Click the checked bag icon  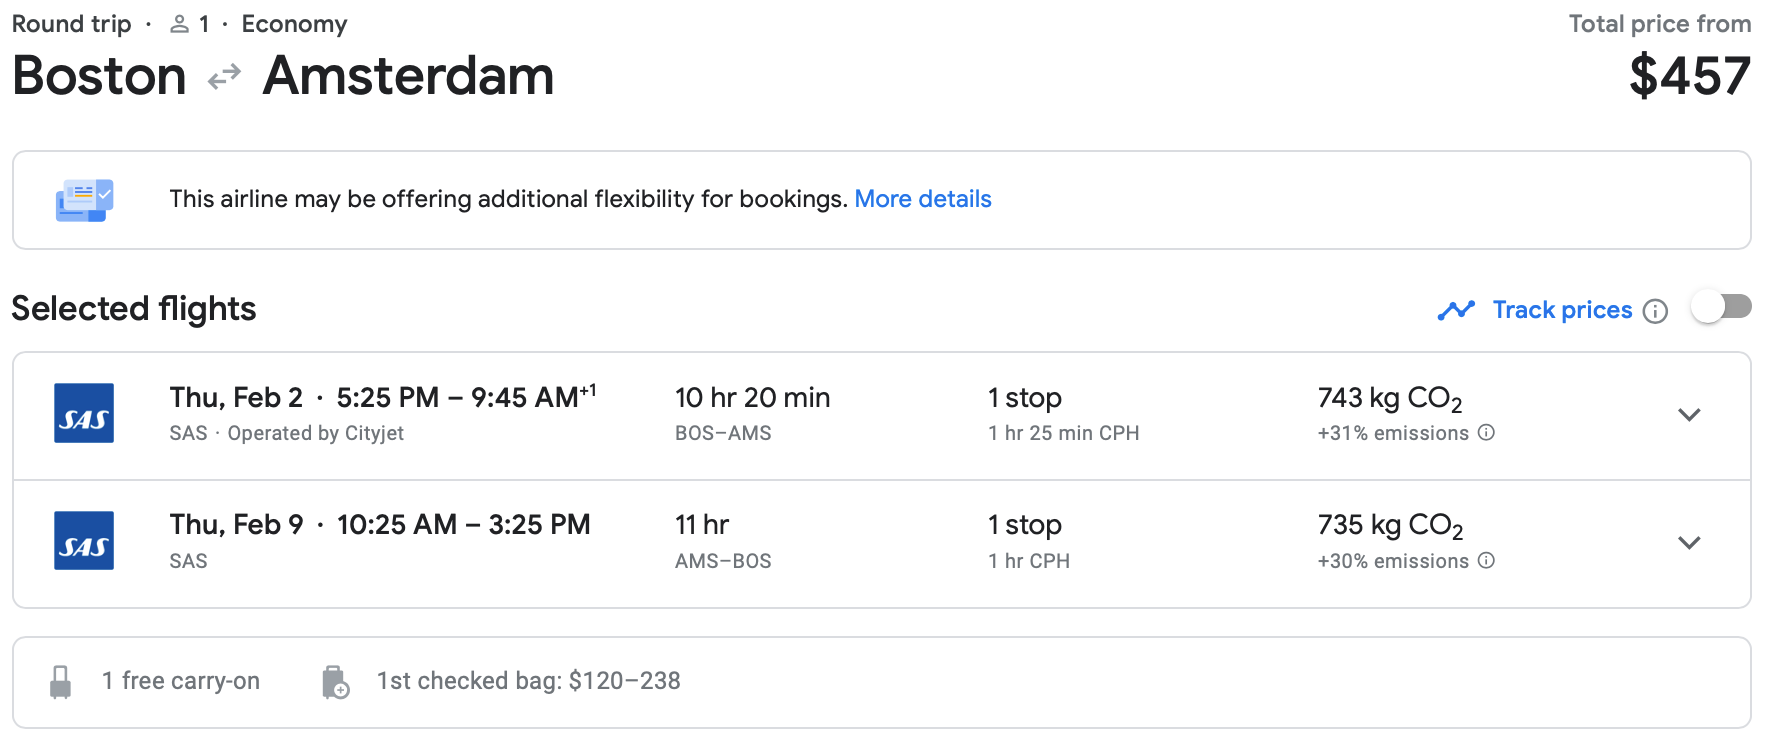[x=336, y=682]
